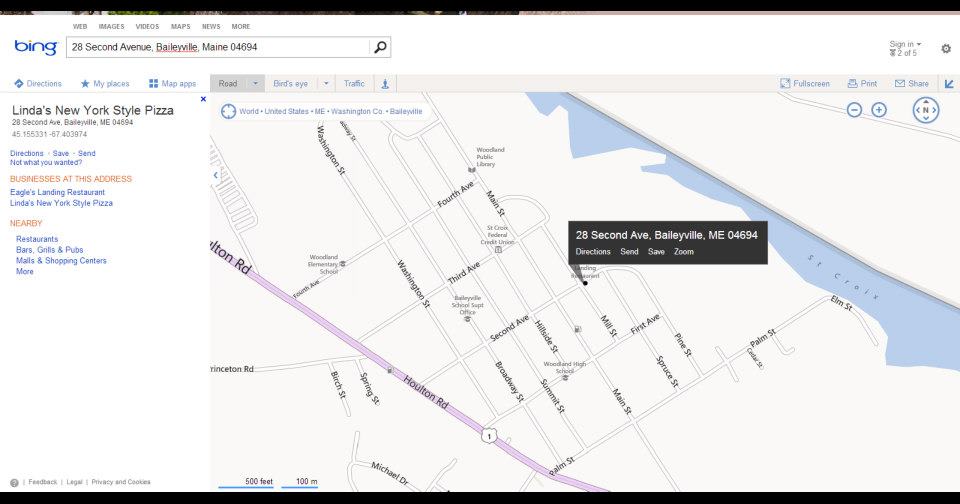Image resolution: width=960 pixels, height=504 pixels.
Task: Open Linda's New York Style Pizza link
Action: 61,203
